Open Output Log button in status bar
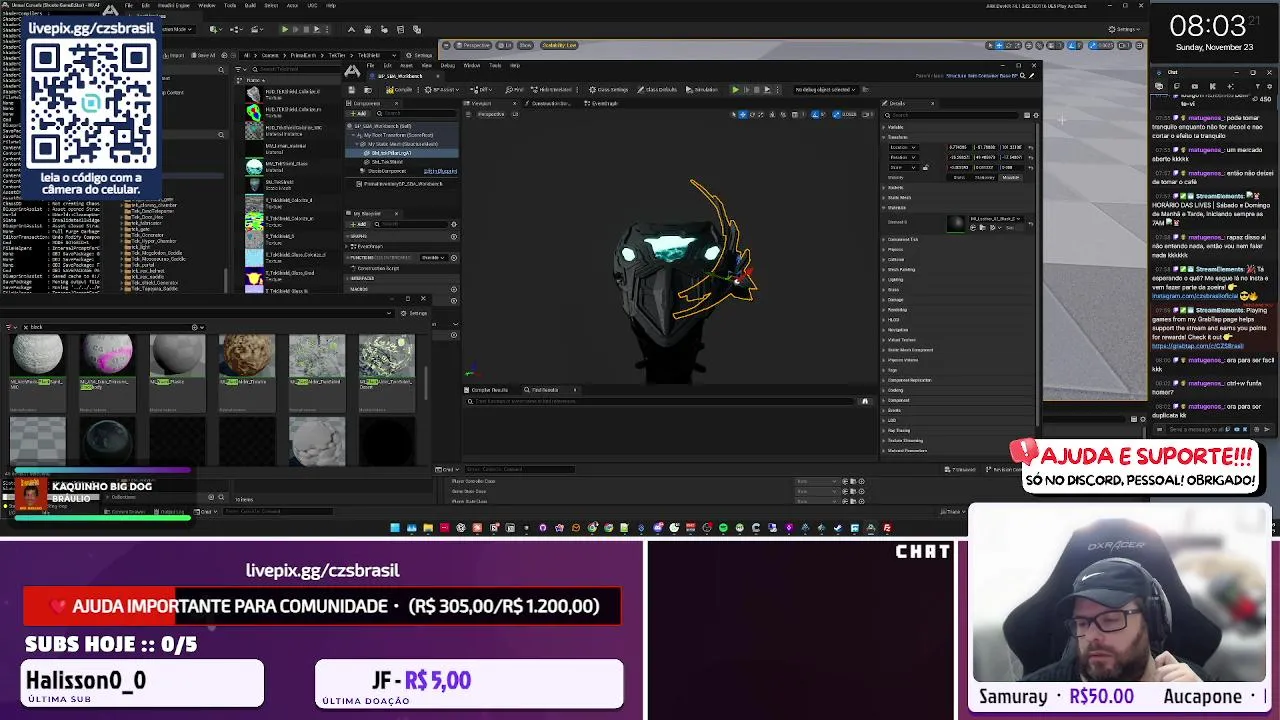 [x=168, y=512]
